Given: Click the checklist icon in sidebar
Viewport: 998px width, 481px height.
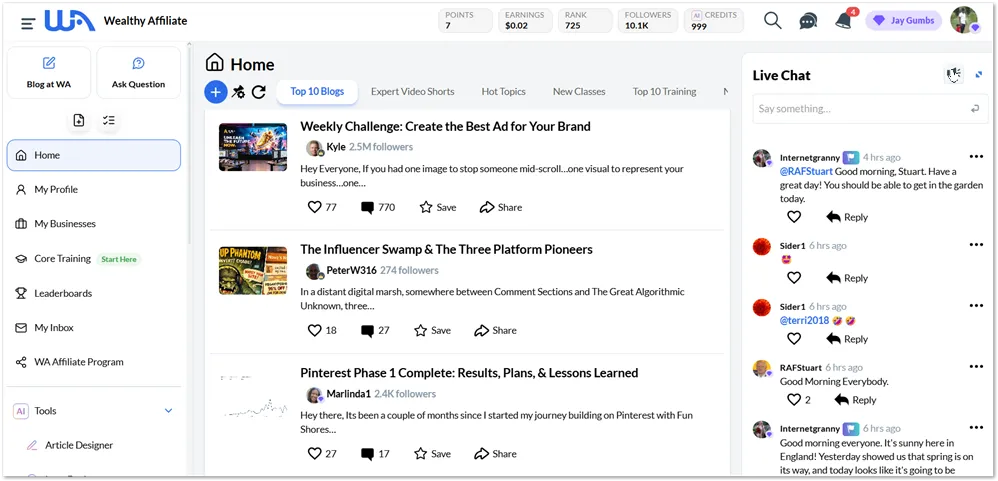Looking at the screenshot, I should tap(109, 120).
